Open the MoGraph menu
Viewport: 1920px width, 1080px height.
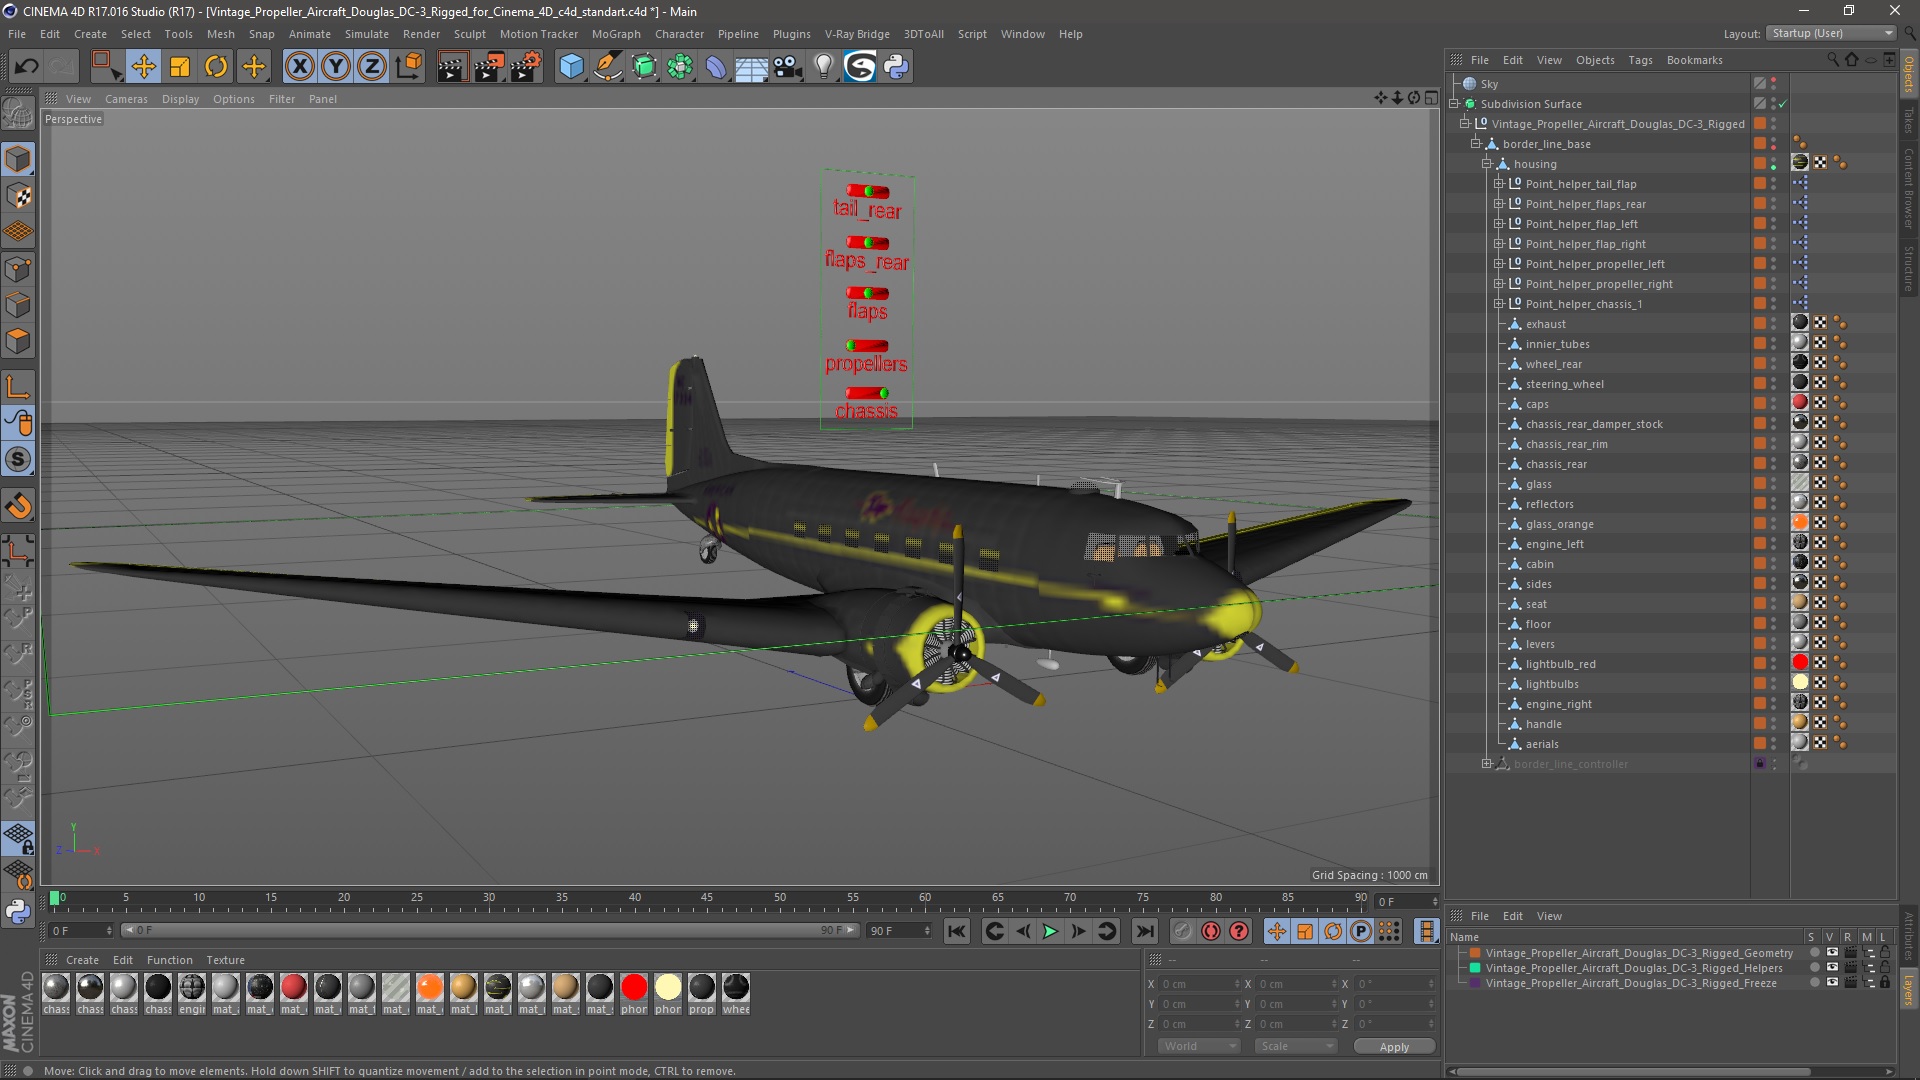coord(616,34)
